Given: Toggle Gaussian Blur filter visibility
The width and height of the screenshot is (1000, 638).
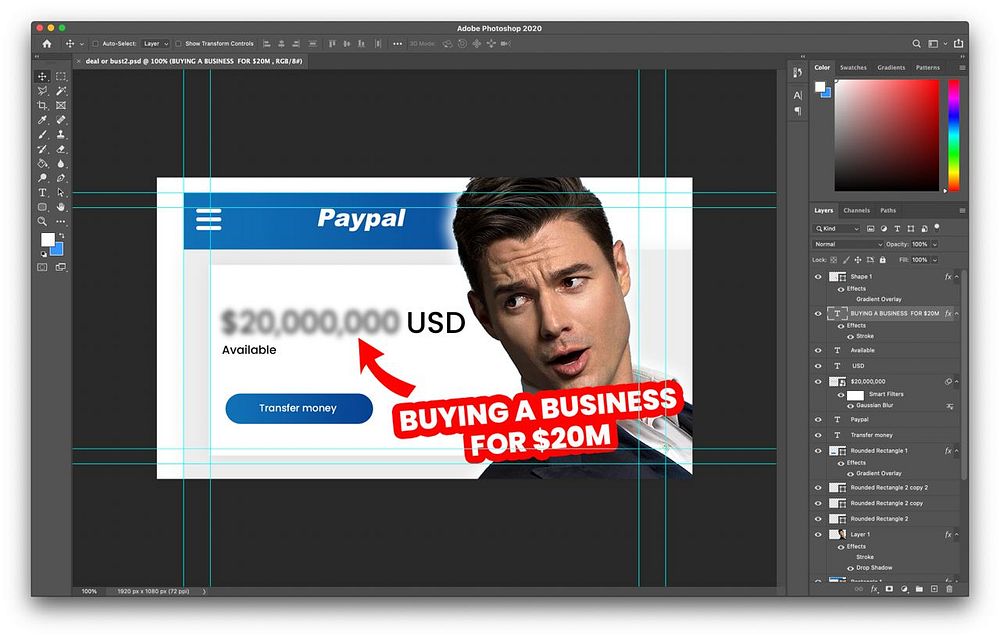Looking at the screenshot, I should [851, 406].
